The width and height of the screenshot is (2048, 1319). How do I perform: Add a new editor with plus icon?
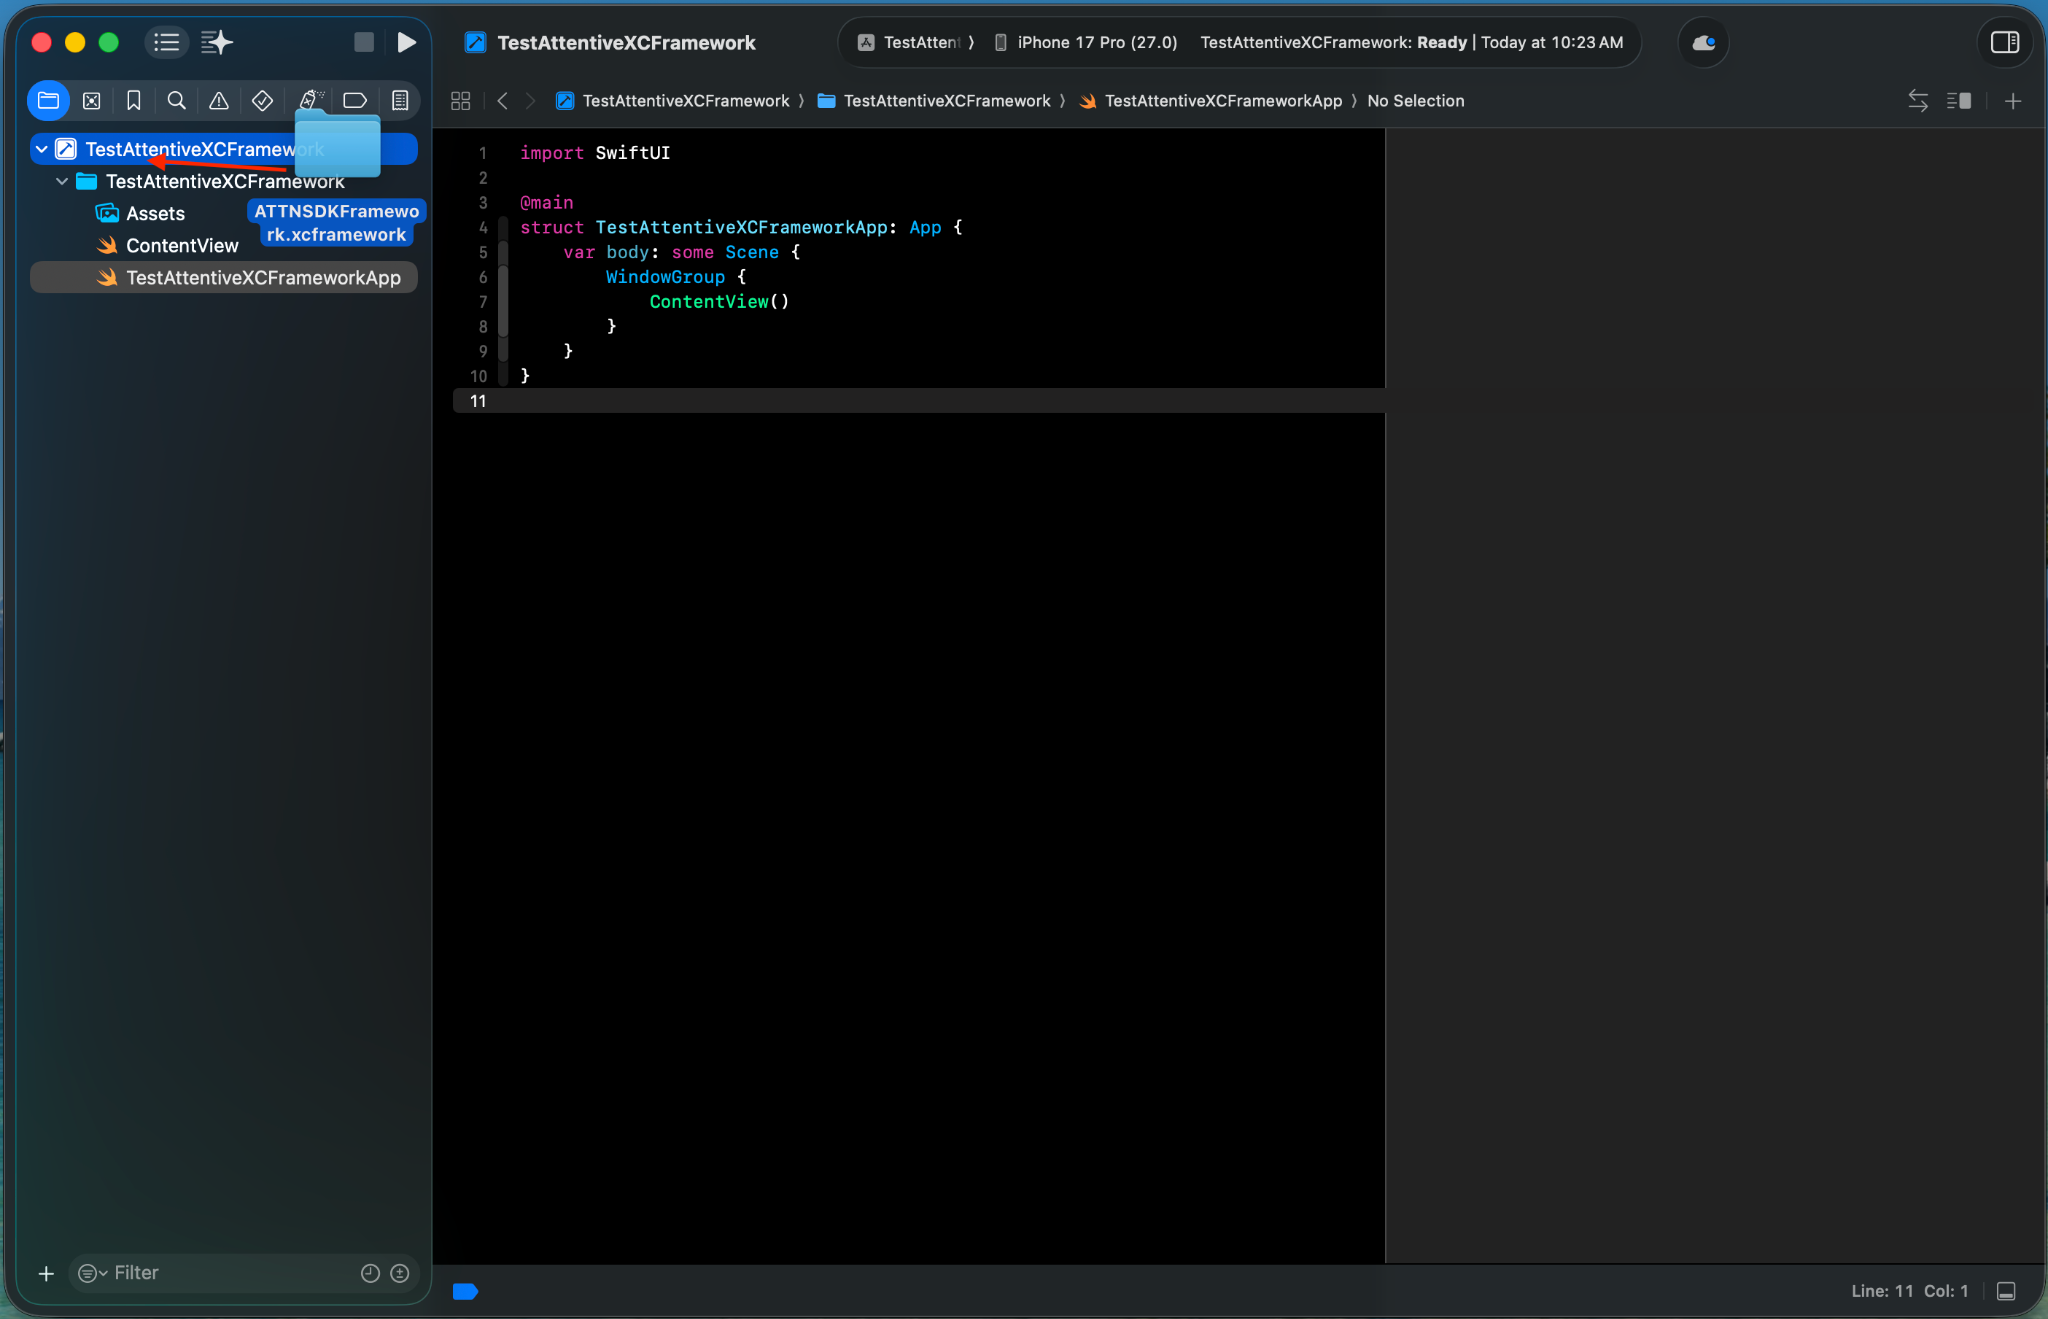(x=2013, y=101)
